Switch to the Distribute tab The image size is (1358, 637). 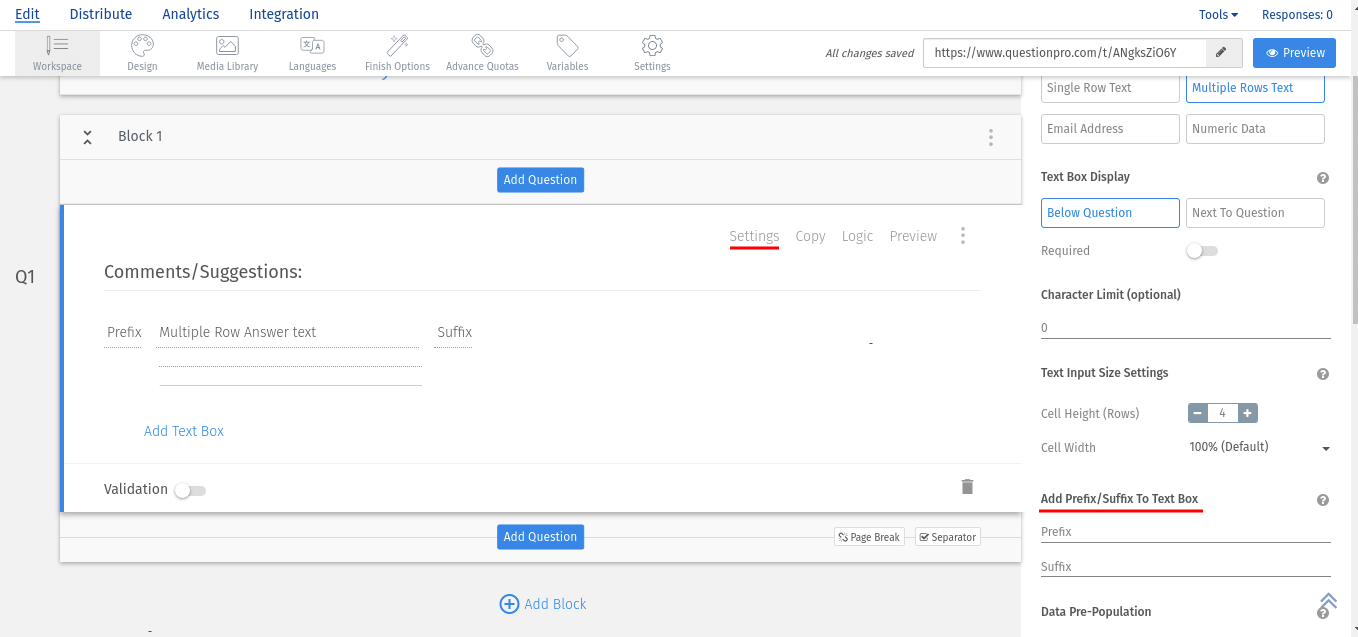101,14
